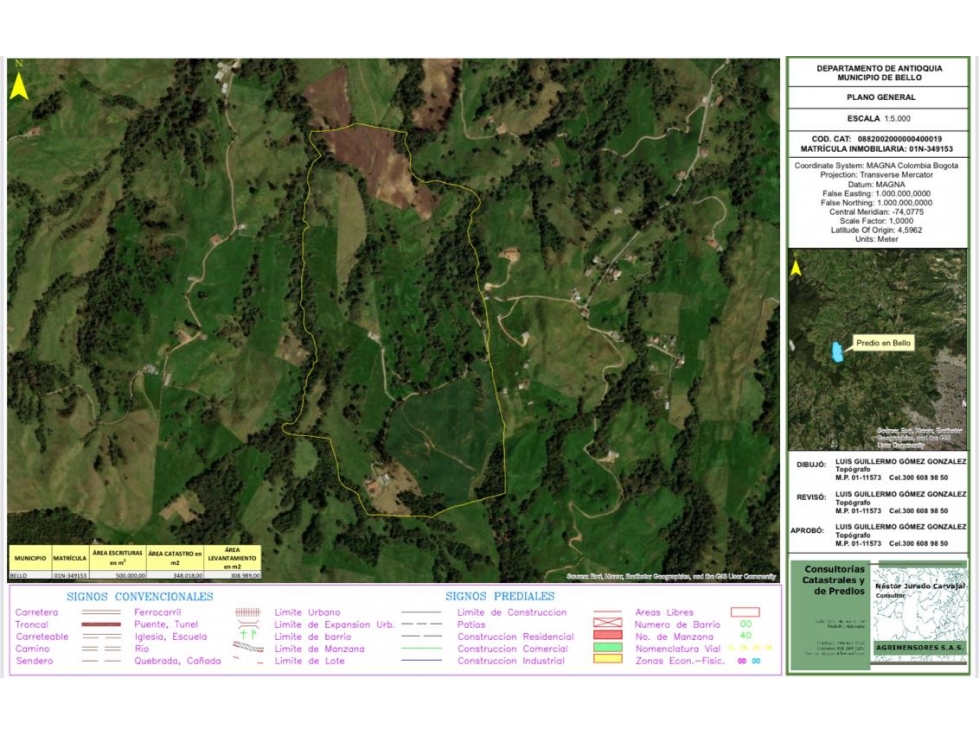
Task: Select the 'Central Meridian: -74,0775' line
Action: pos(876,212)
